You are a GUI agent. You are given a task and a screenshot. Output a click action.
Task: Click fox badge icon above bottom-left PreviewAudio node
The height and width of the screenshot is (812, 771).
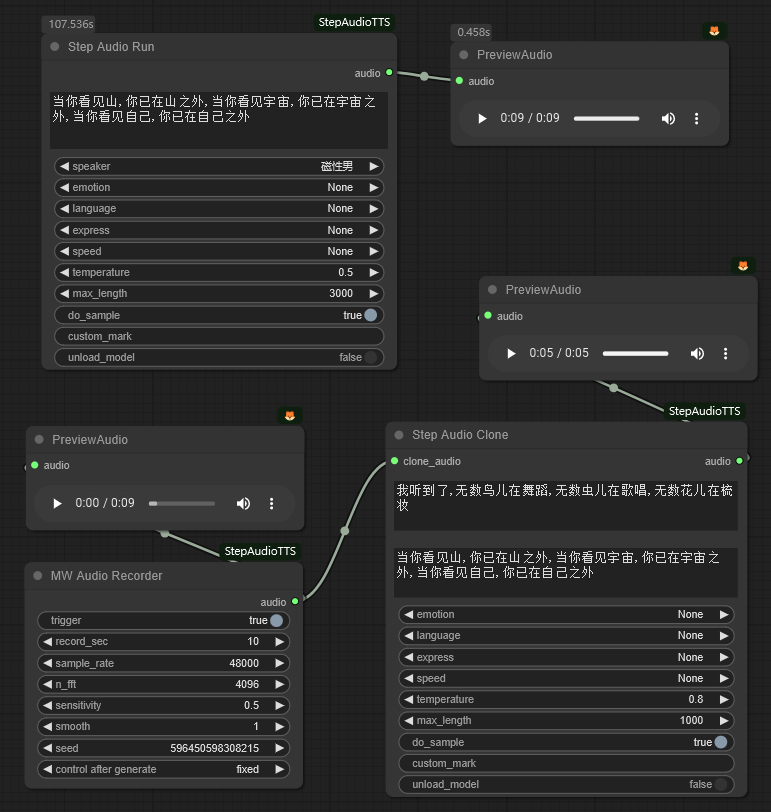point(290,415)
